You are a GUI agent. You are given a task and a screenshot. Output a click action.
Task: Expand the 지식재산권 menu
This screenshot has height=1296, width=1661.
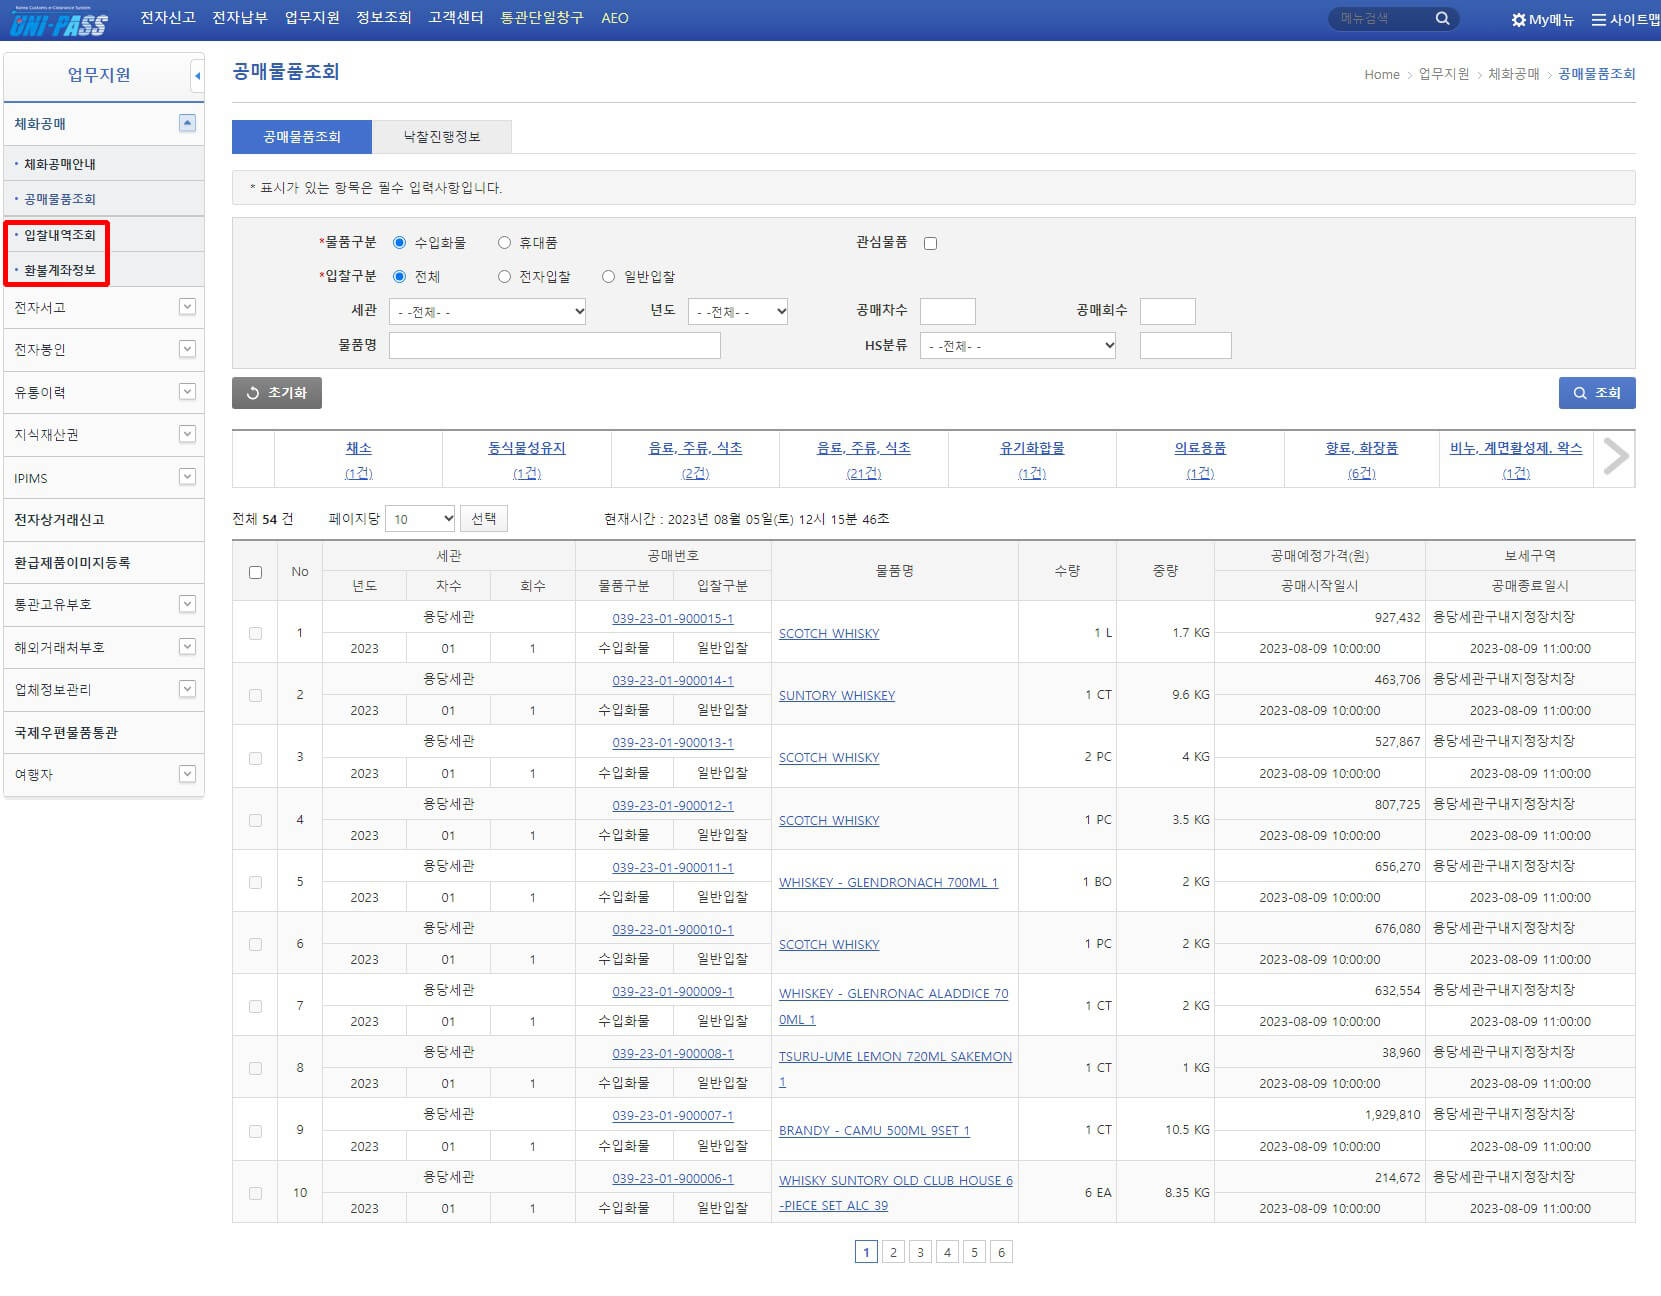[187, 434]
